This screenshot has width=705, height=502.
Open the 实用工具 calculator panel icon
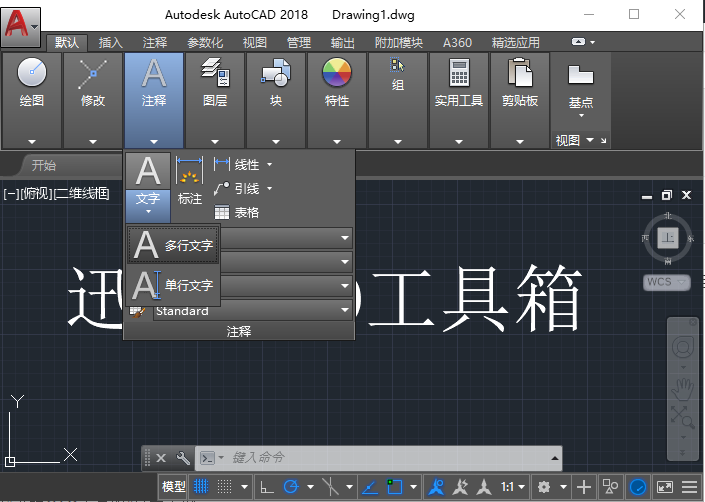459,72
